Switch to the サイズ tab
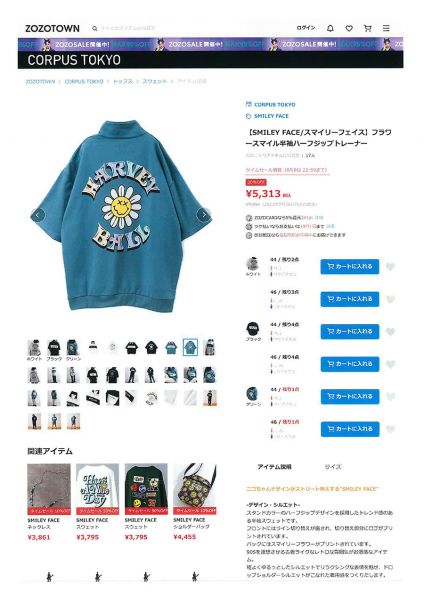 click(333, 467)
